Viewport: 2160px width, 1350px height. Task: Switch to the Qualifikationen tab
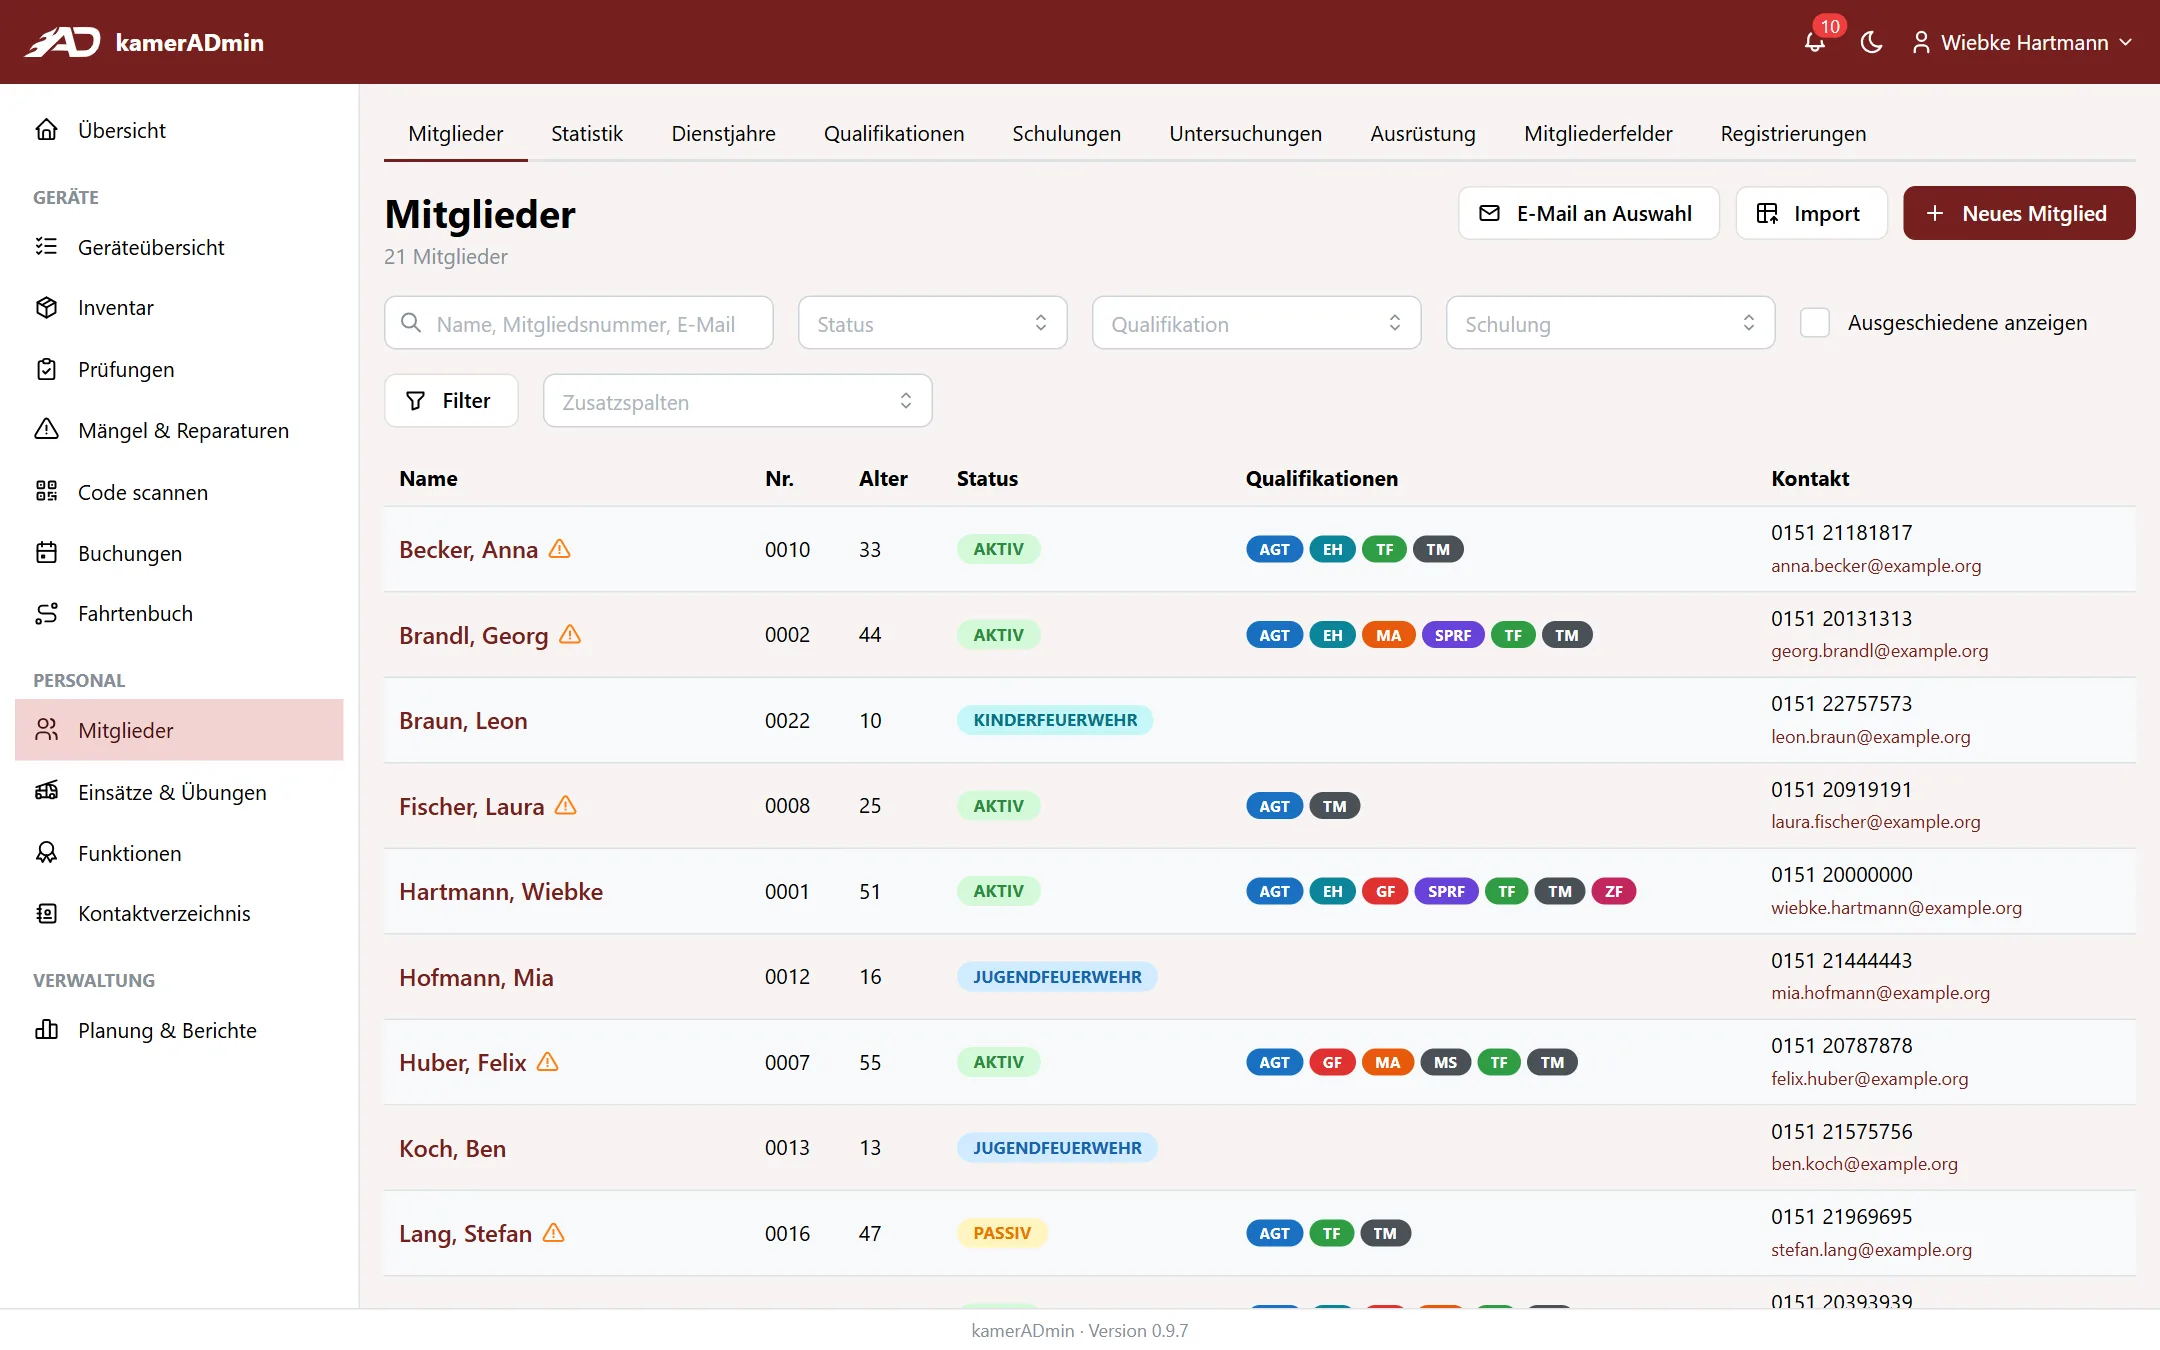(893, 134)
